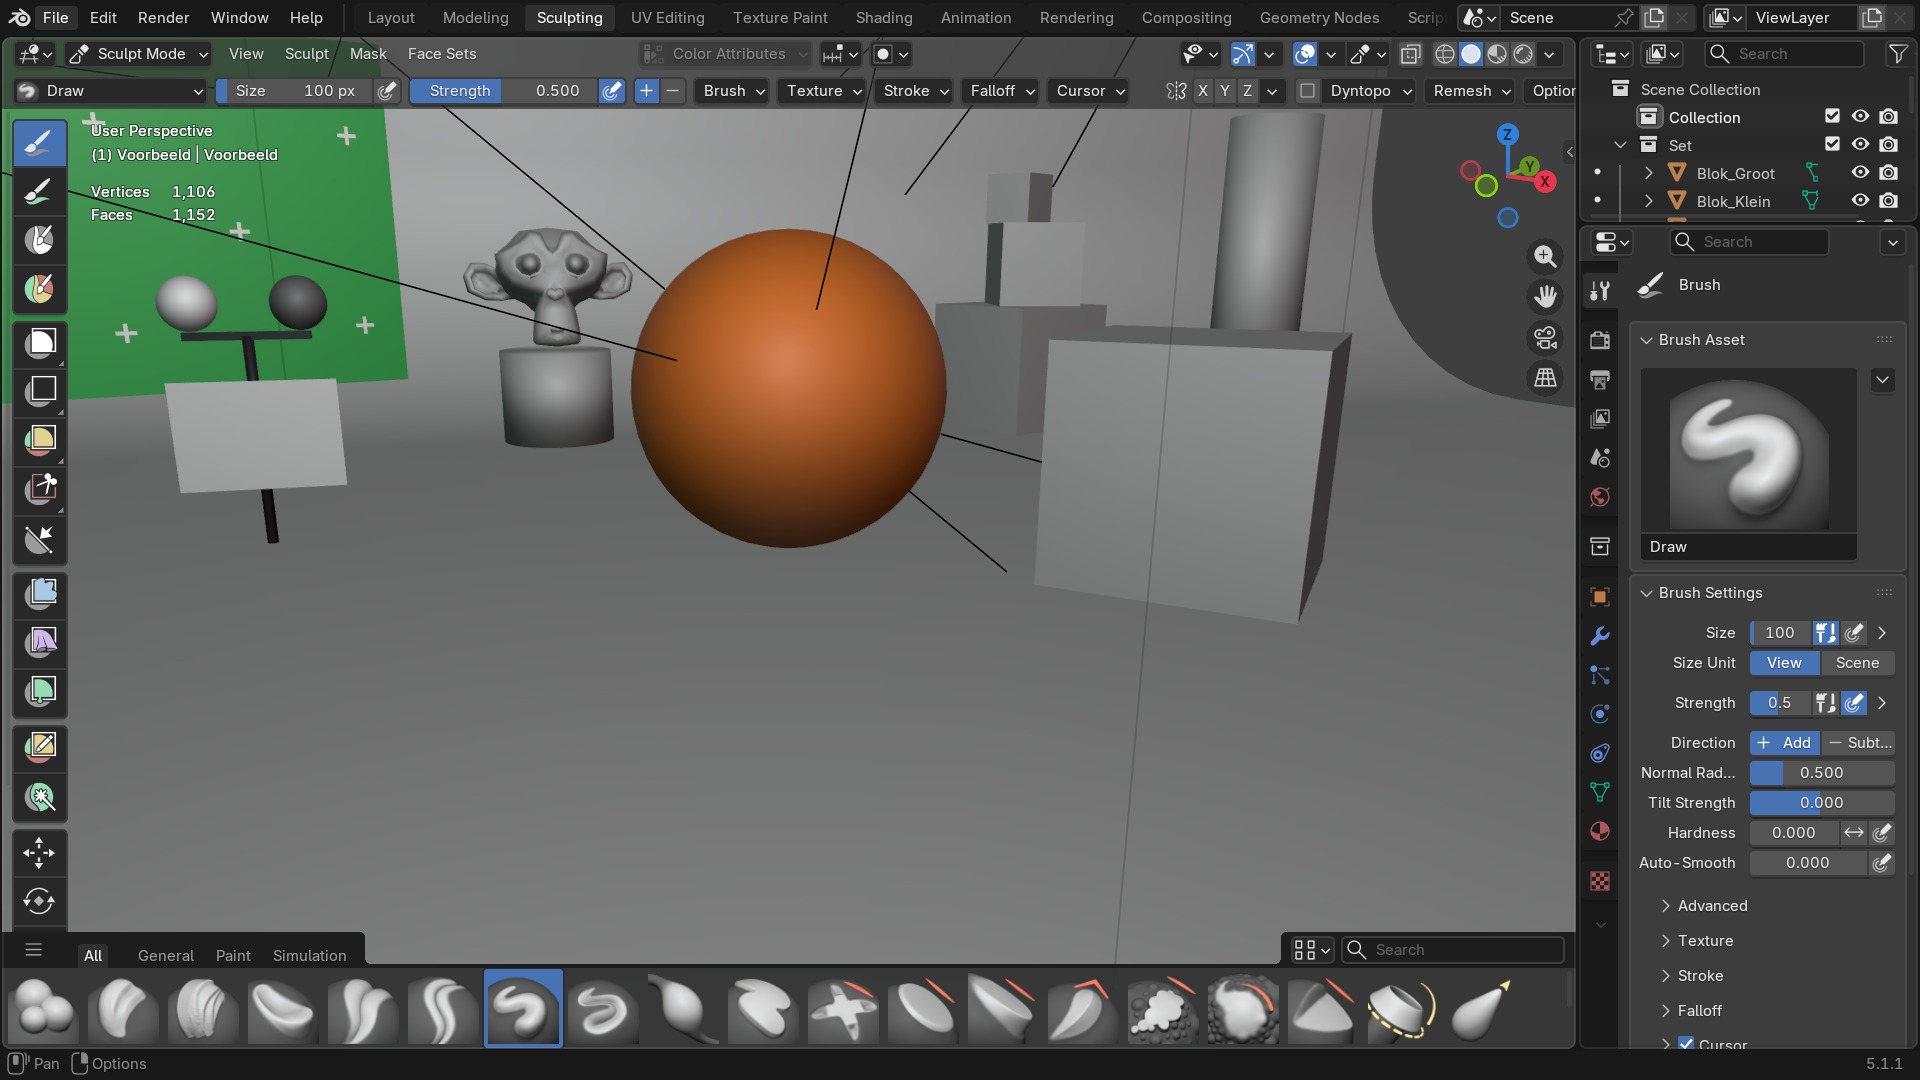Toggle size pressure sensitivity in header
Viewport: 1920px width, 1080px height.
coord(387,91)
